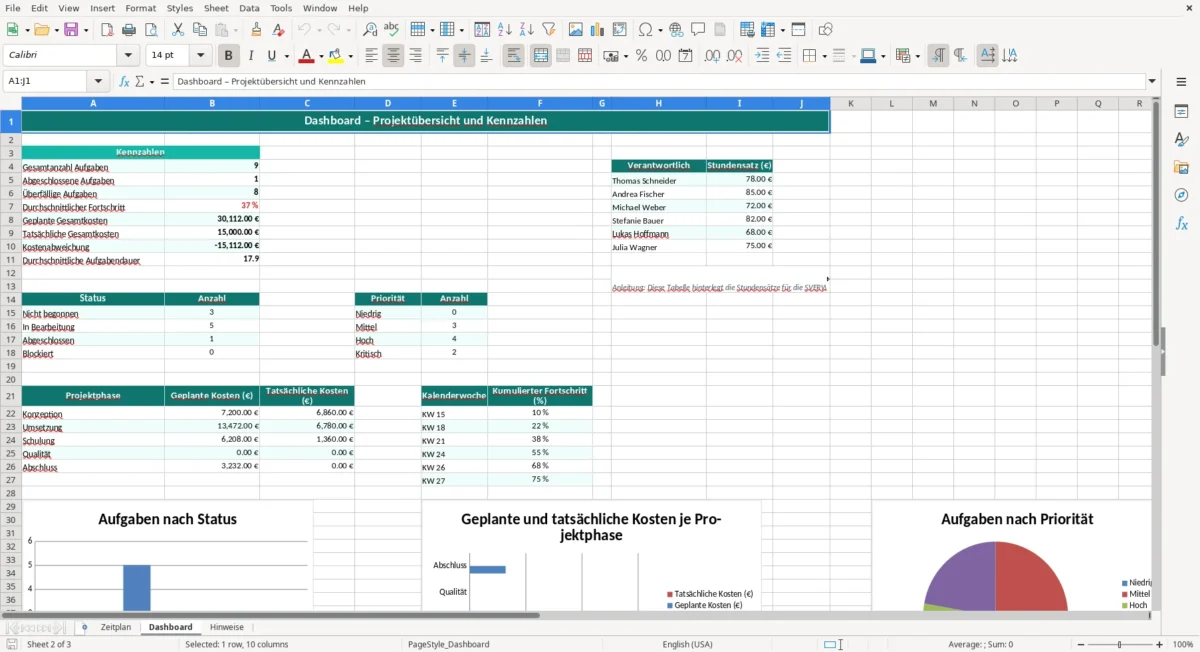Insert a chart
Screen dimensions: 1200x652
click(x=597, y=30)
